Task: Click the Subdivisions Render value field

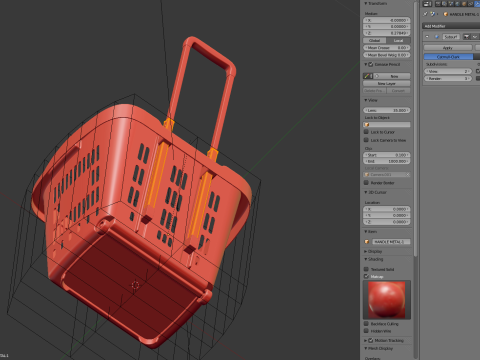Action: click(x=448, y=79)
